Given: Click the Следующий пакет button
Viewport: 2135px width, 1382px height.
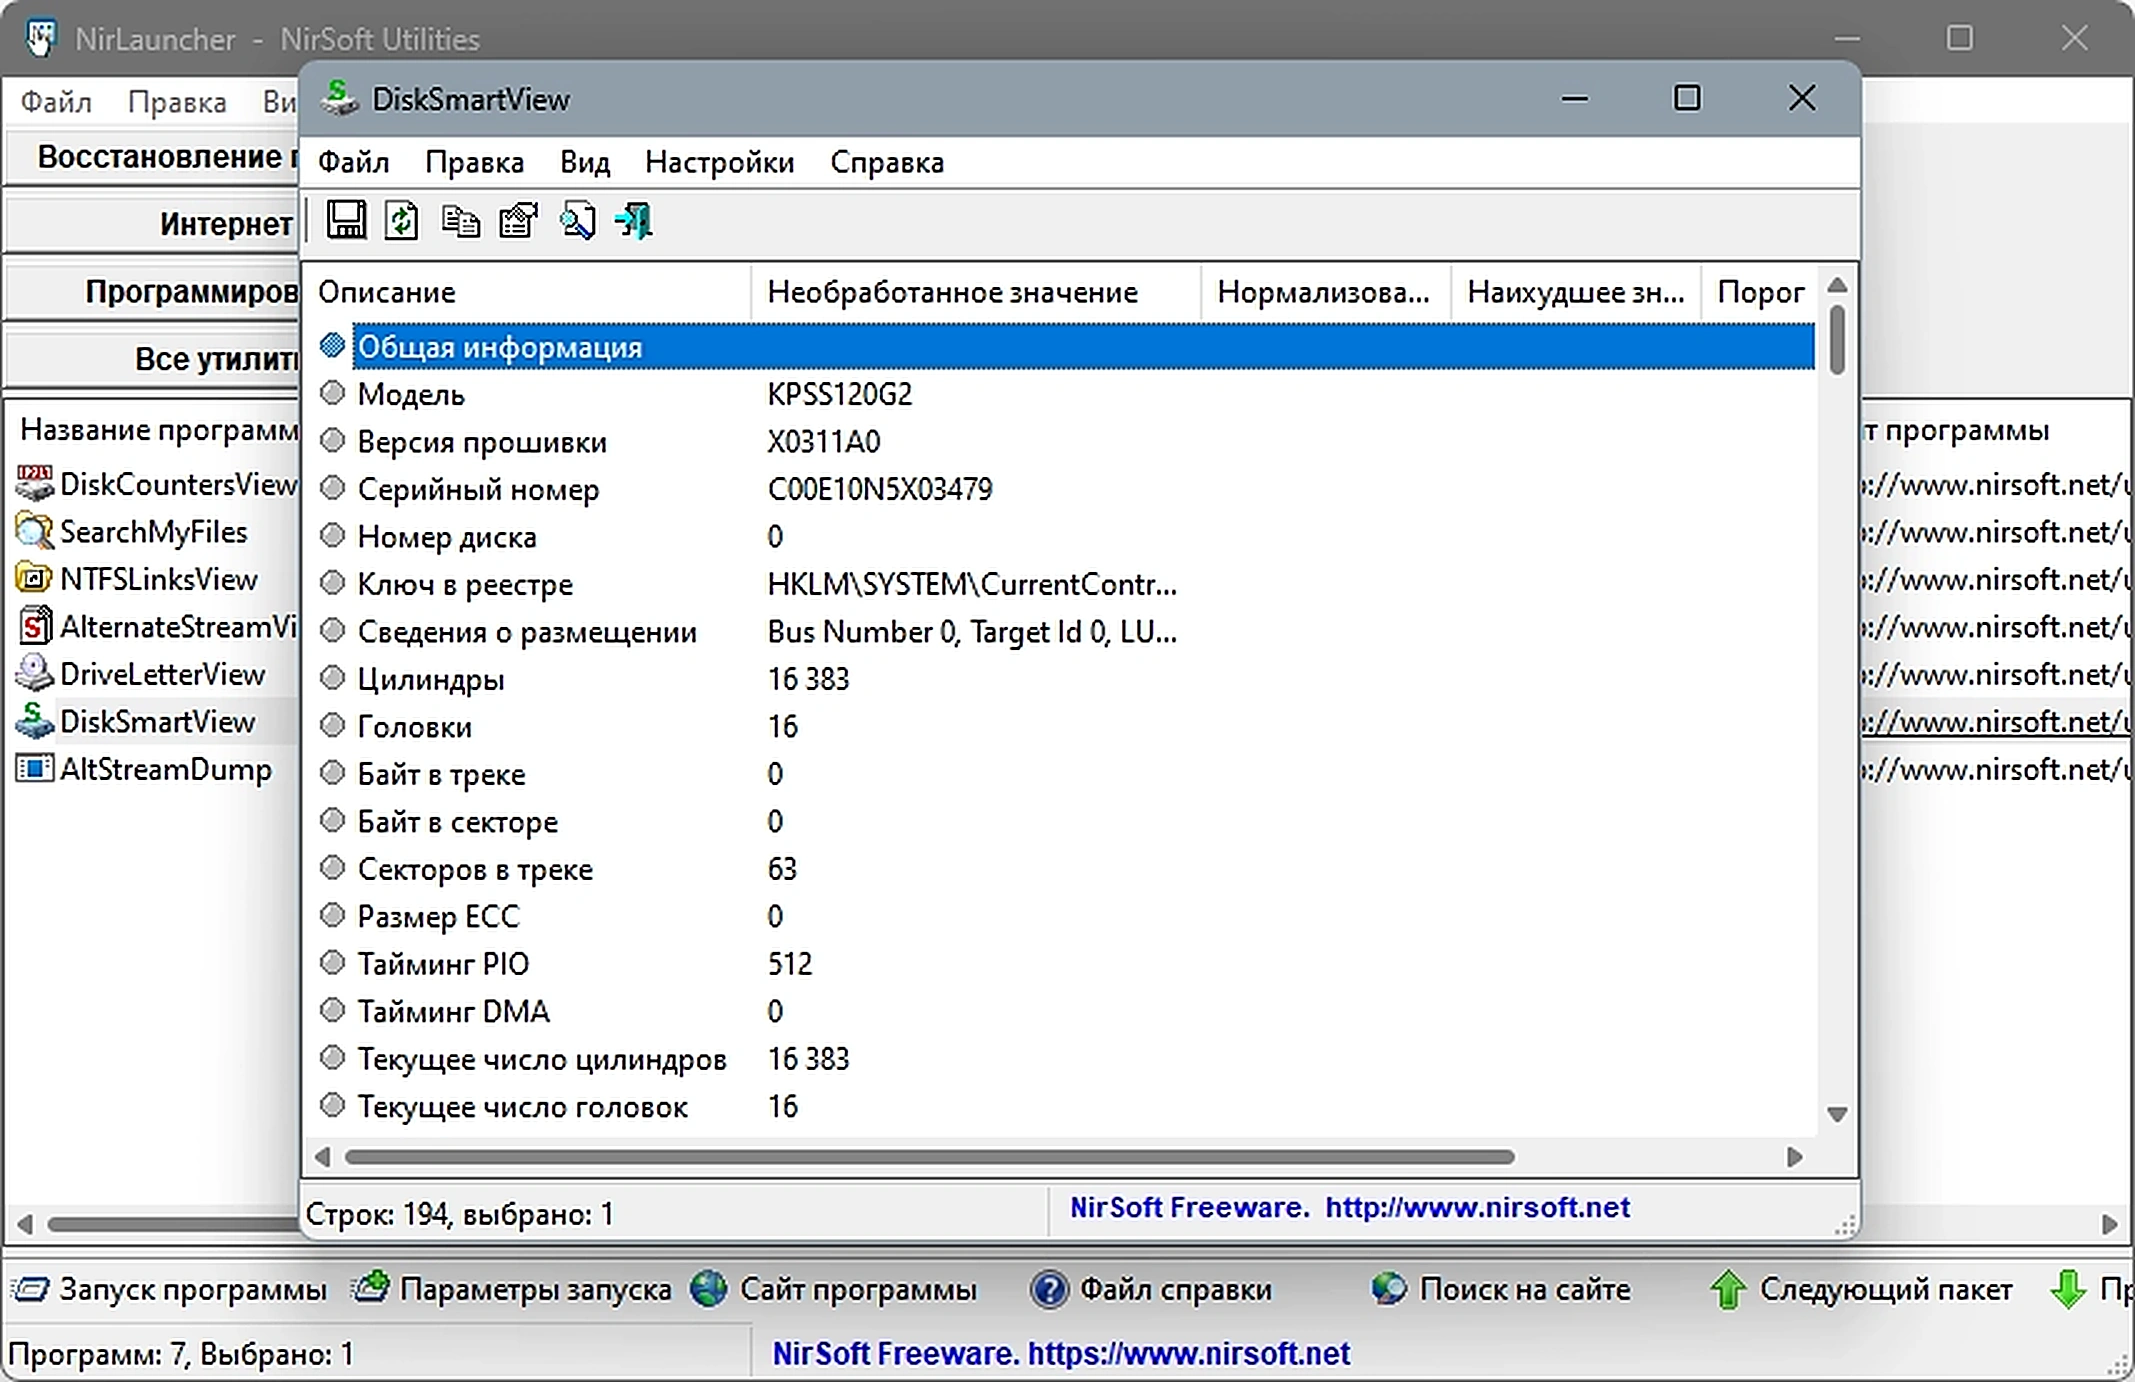Looking at the screenshot, I should pos(1860,1289).
